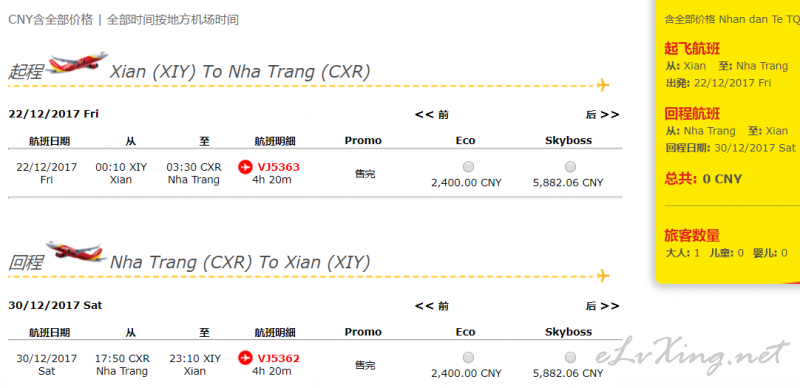
Task: Go to previous day for departure flight
Action: pyautogui.click(x=432, y=115)
